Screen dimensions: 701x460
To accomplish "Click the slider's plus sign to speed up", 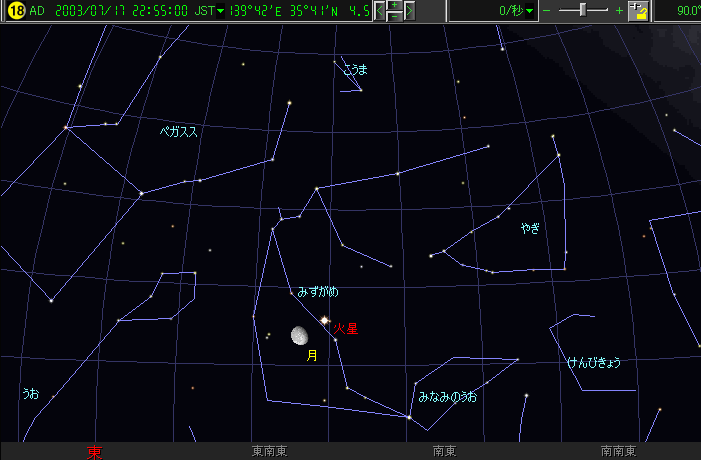I will 619,10.
